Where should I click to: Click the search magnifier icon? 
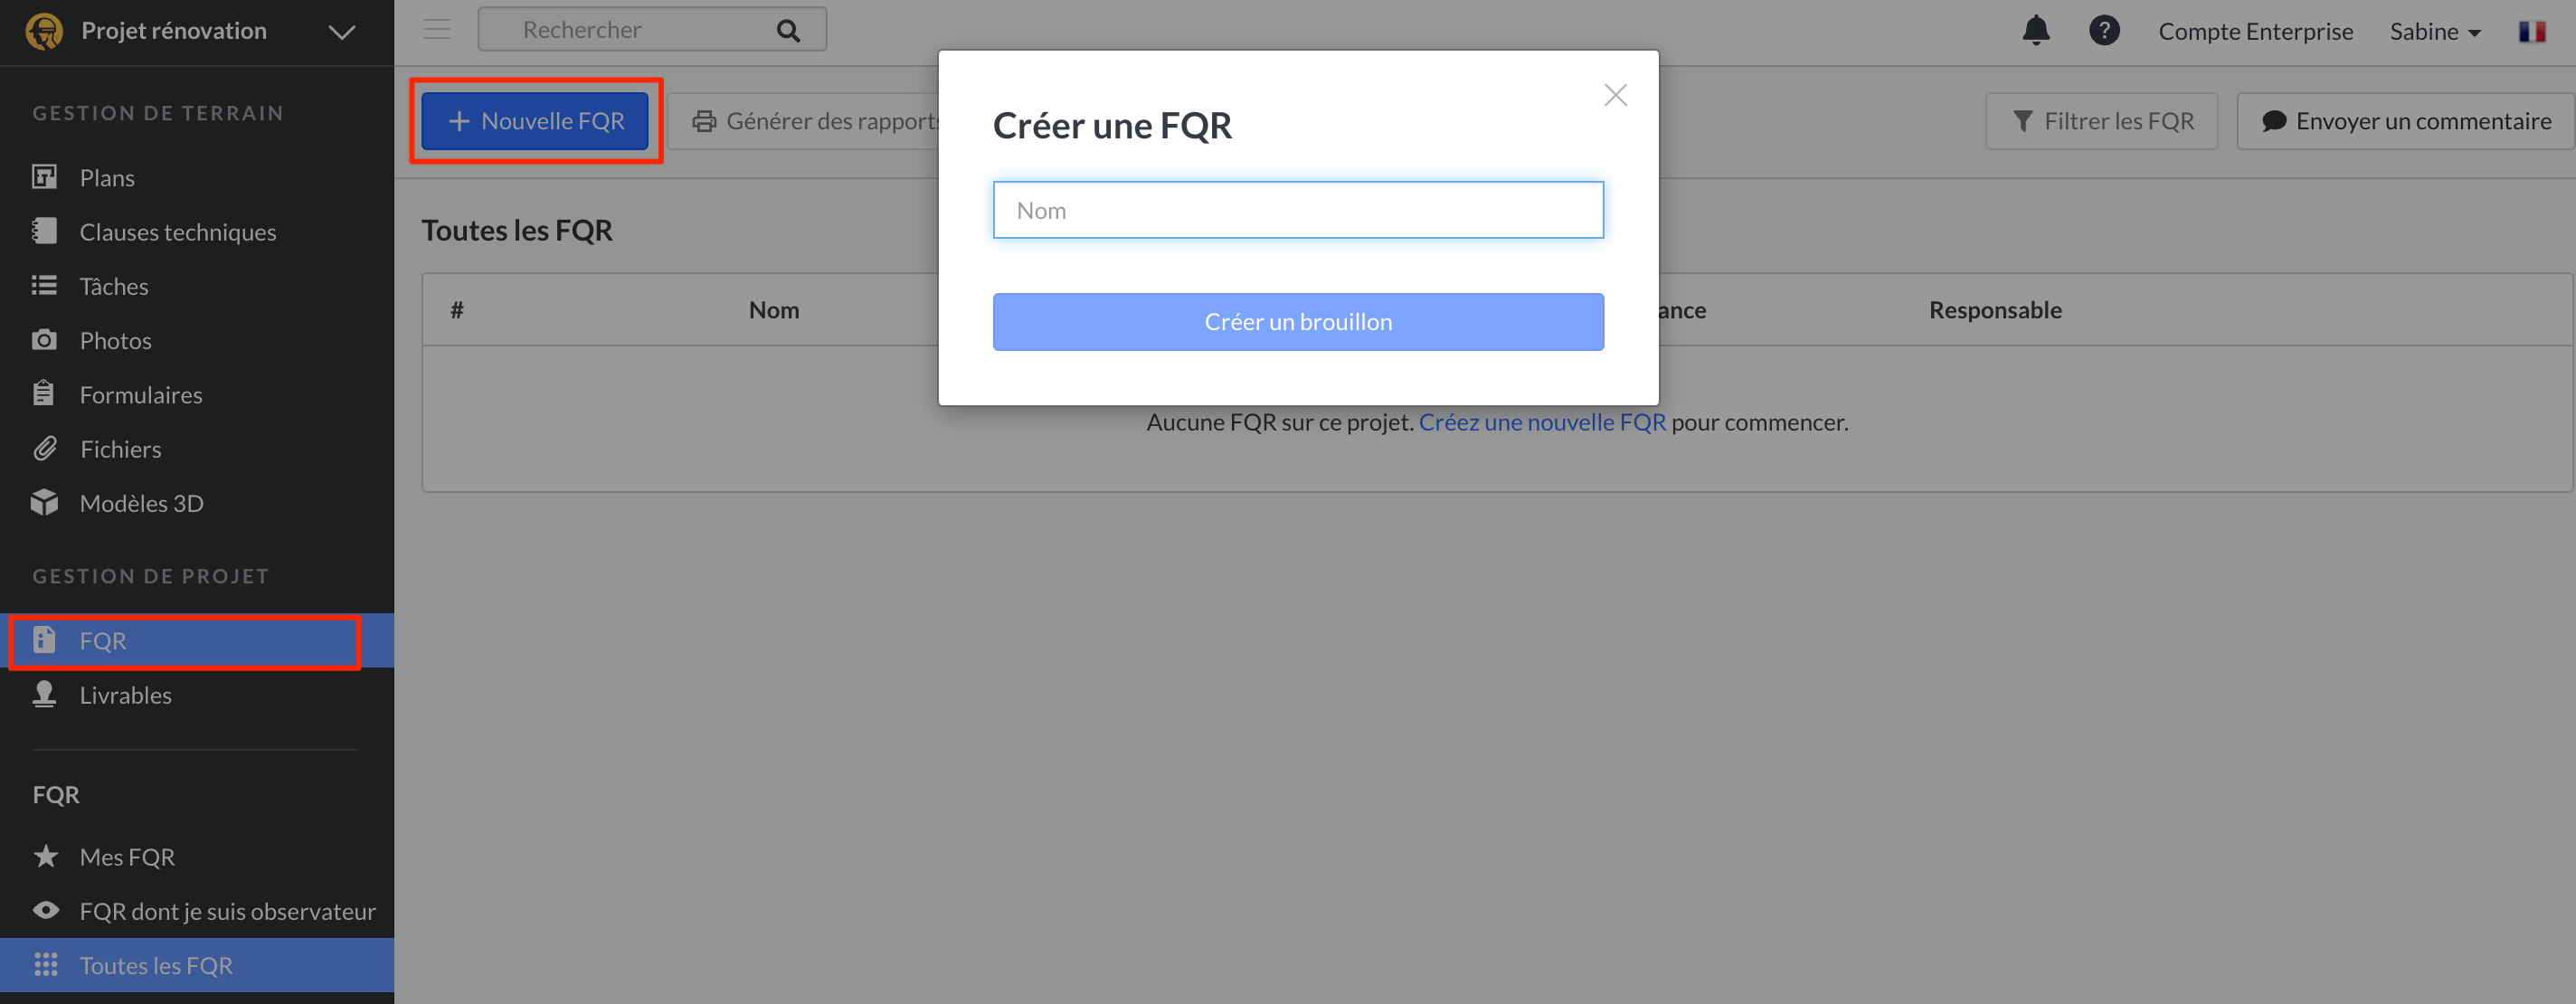click(x=788, y=31)
